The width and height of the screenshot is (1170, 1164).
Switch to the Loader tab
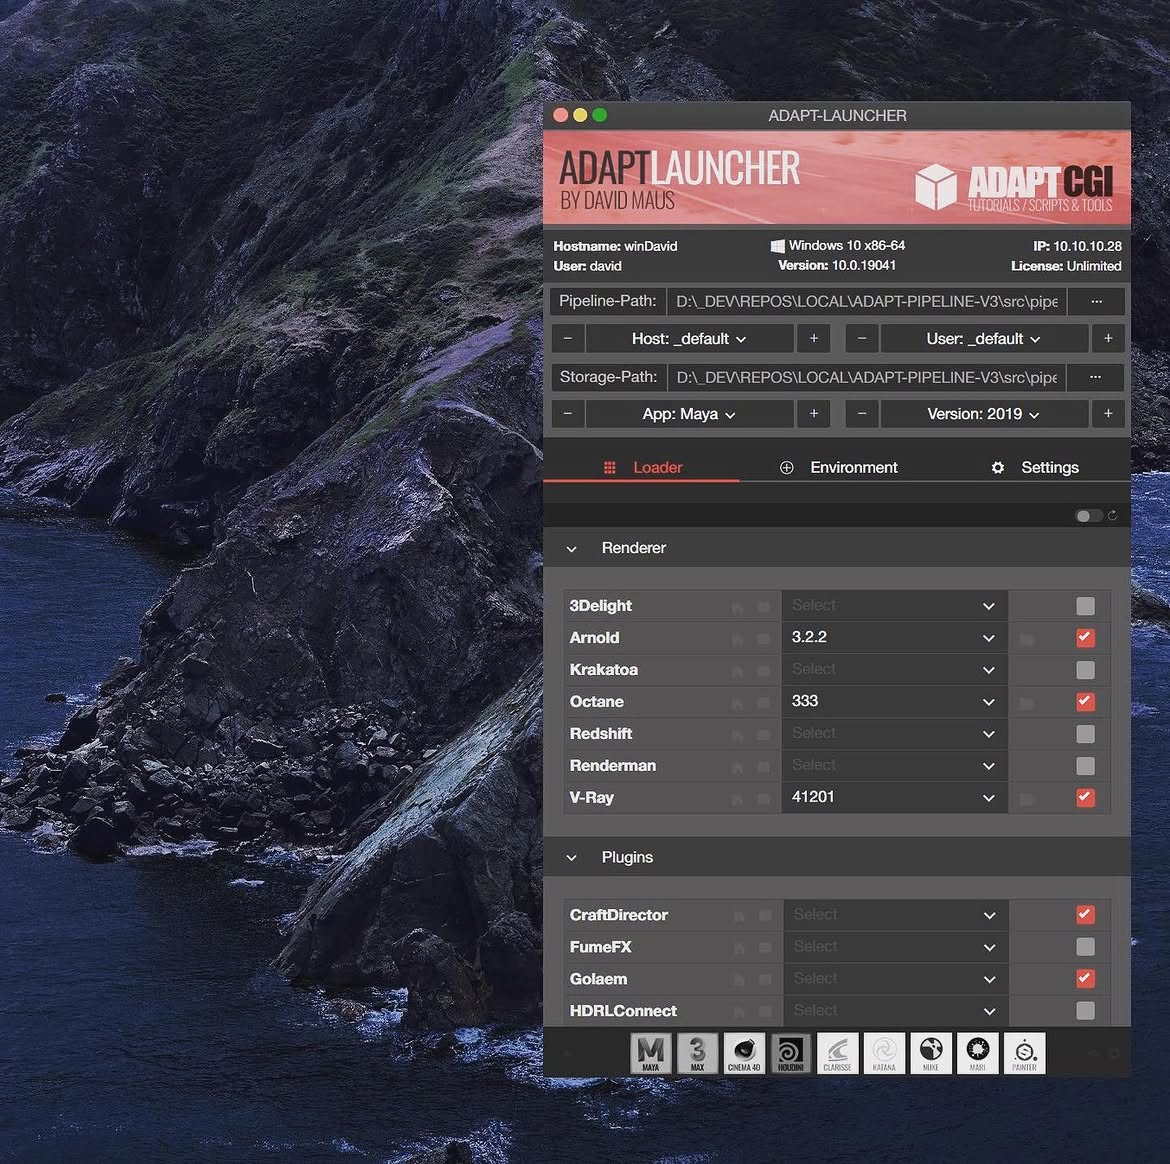coord(642,467)
